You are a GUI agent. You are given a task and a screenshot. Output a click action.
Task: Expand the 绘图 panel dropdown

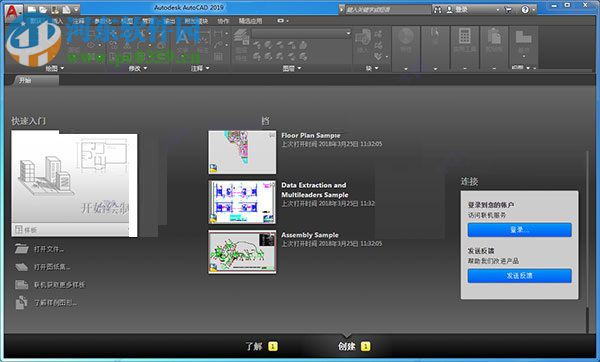pos(55,68)
